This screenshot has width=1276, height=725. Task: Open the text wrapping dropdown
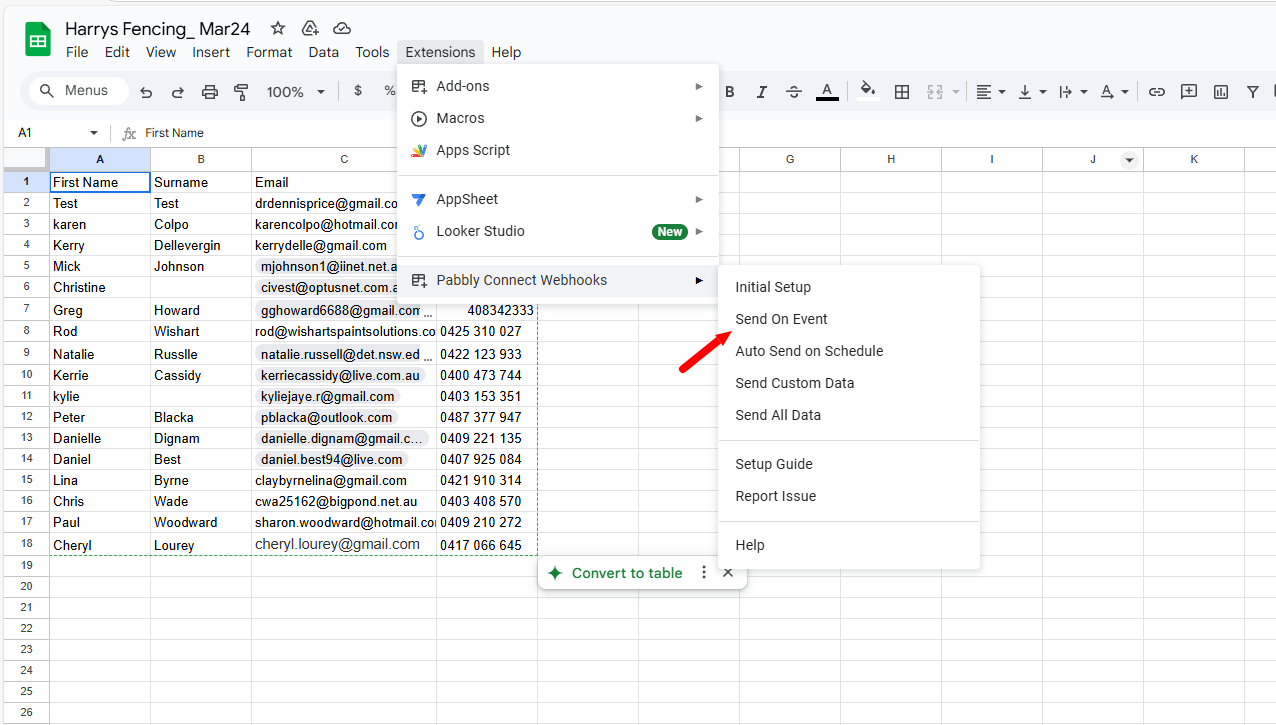1073,92
